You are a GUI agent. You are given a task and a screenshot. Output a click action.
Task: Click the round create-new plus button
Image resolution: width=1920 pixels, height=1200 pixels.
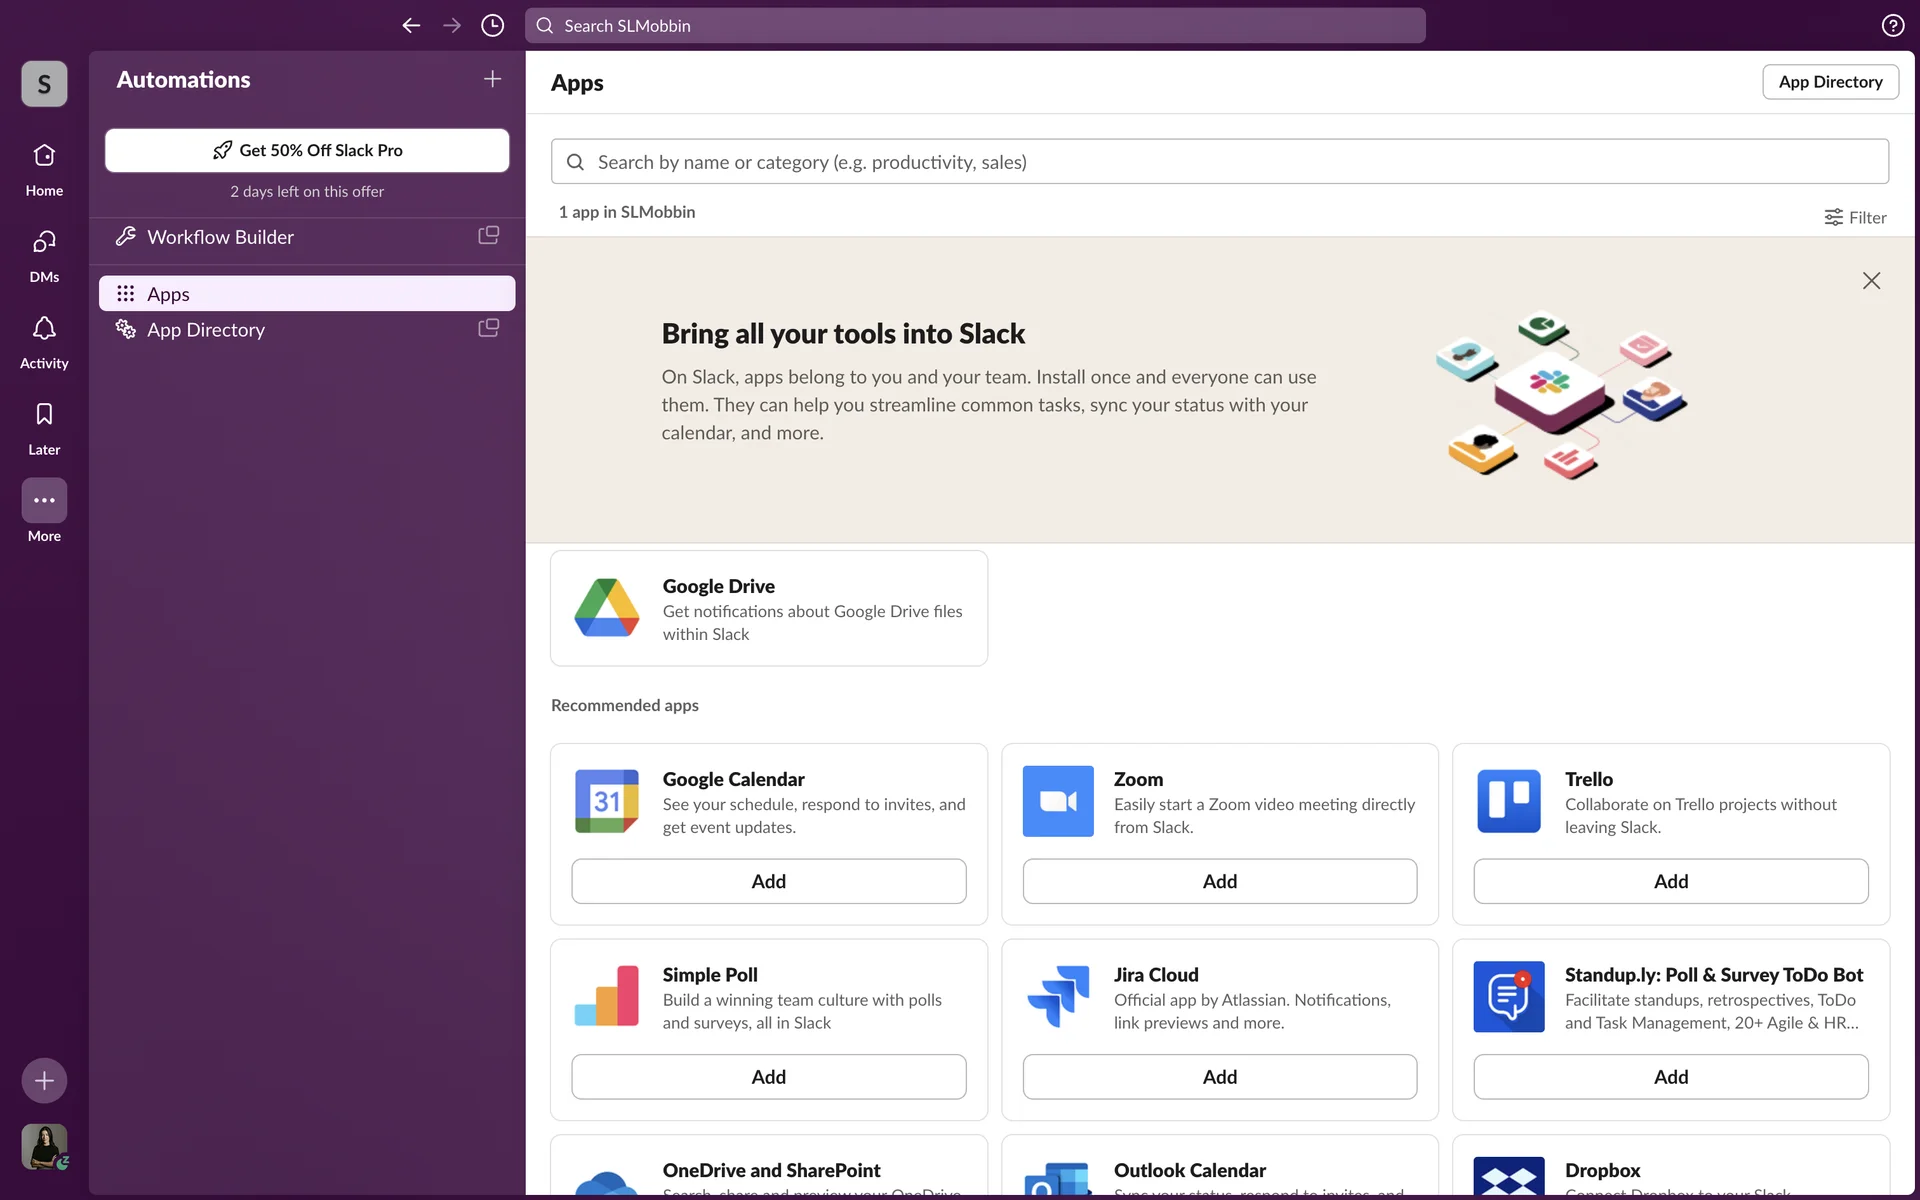[44, 1080]
